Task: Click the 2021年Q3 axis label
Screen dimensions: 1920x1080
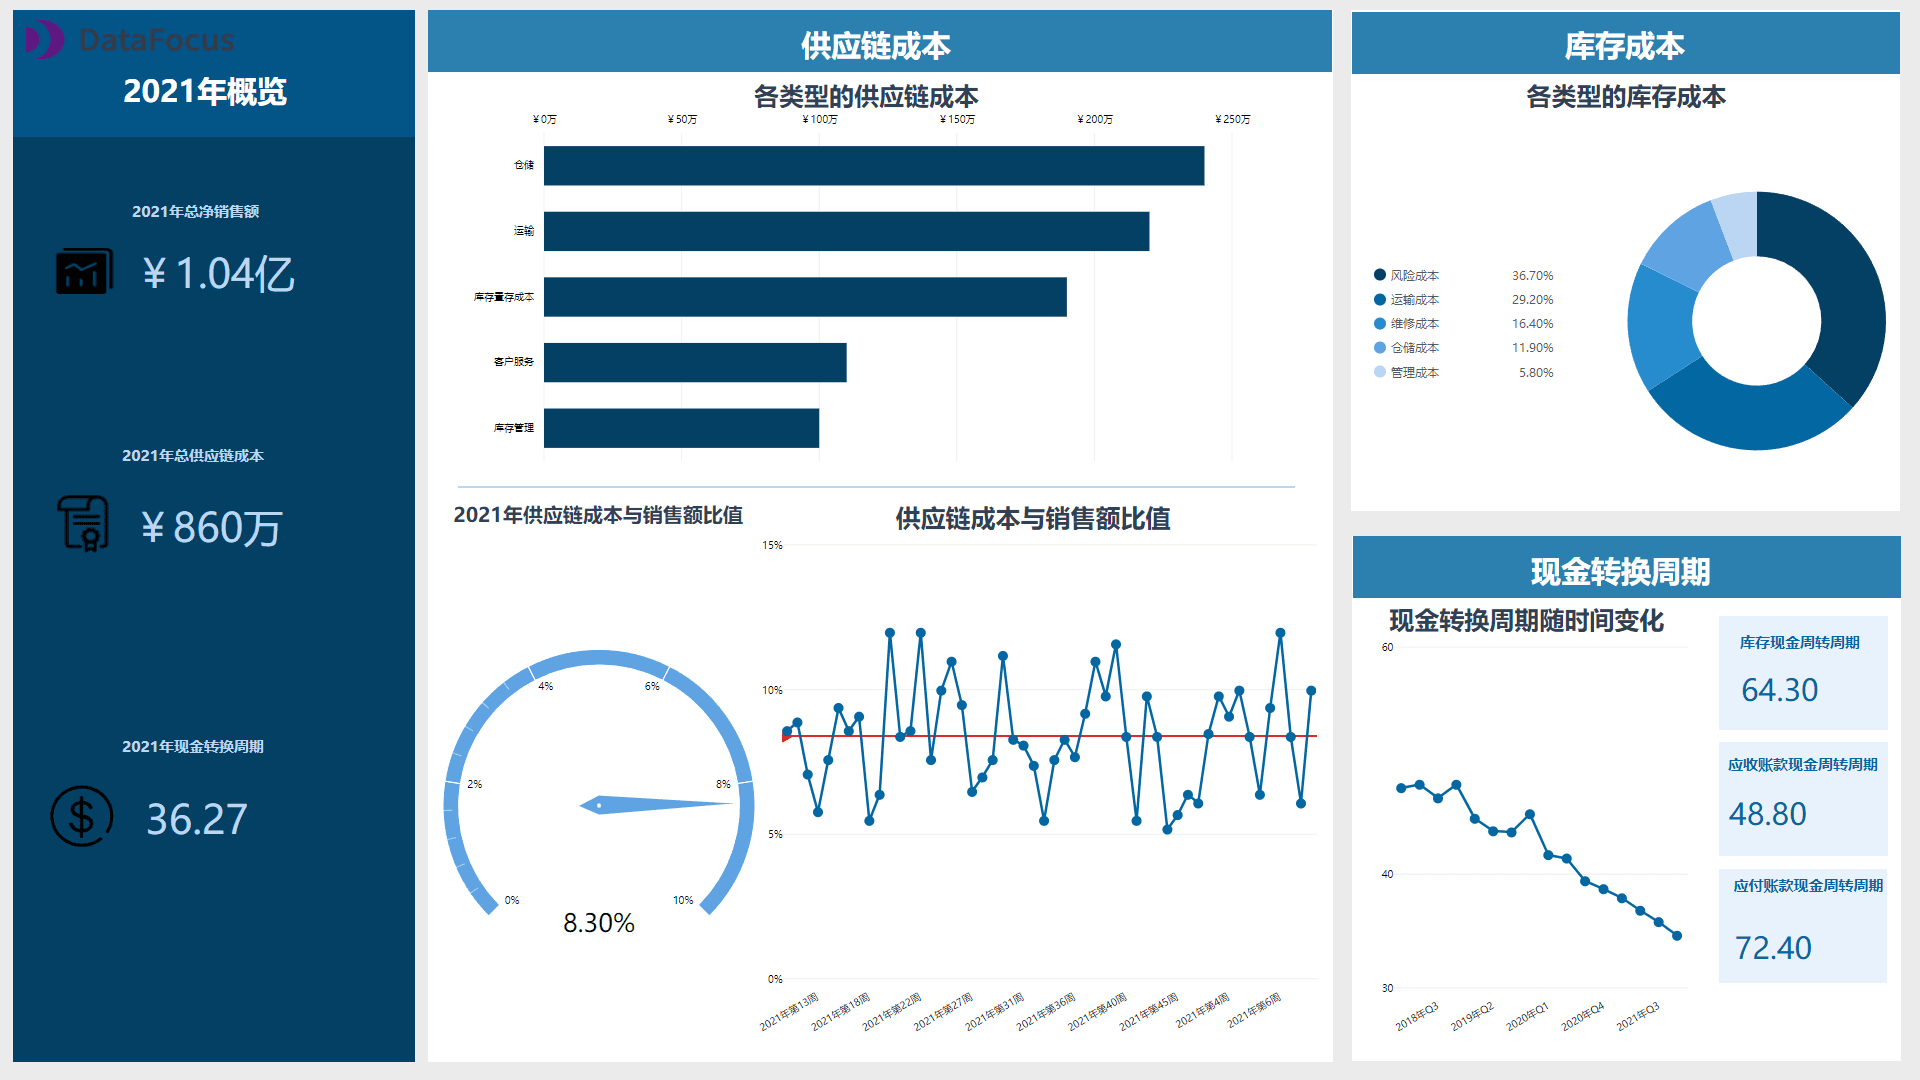Action: coord(1638,1016)
